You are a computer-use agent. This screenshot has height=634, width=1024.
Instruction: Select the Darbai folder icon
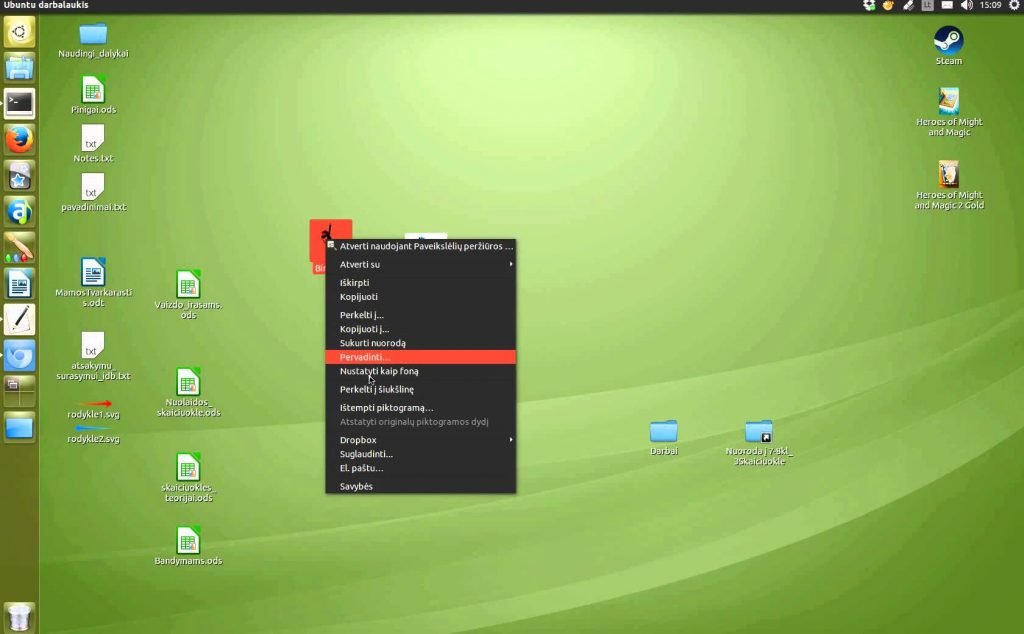[664, 437]
